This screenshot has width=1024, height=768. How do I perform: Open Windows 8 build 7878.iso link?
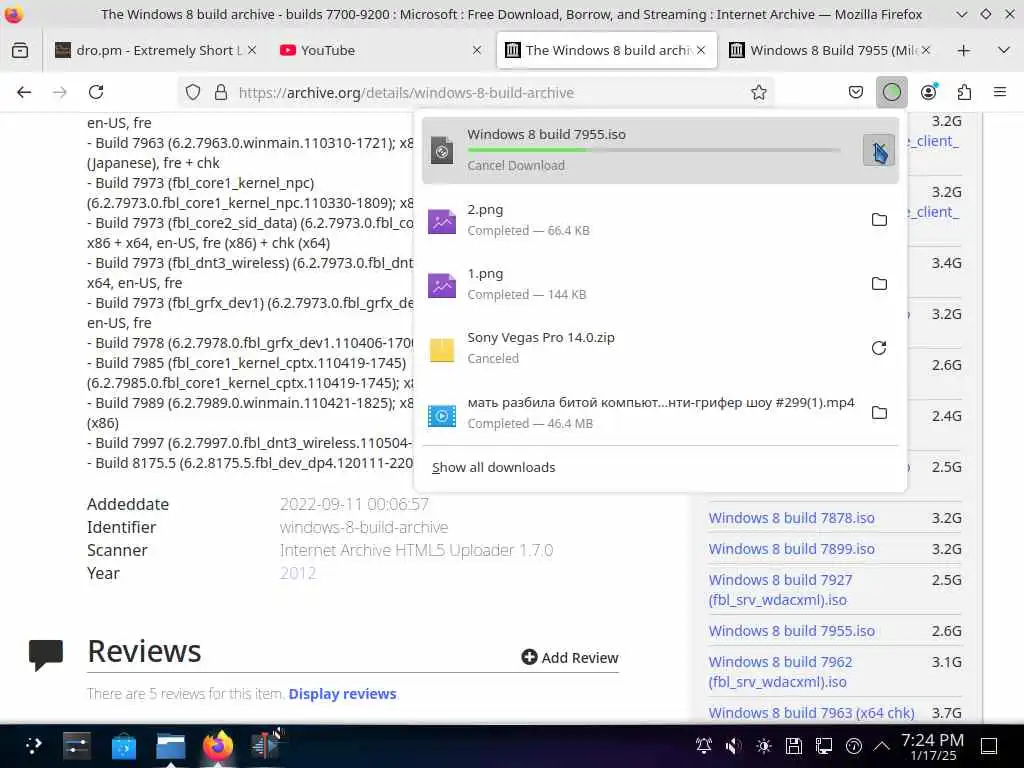pyautogui.click(x=792, y=518)
